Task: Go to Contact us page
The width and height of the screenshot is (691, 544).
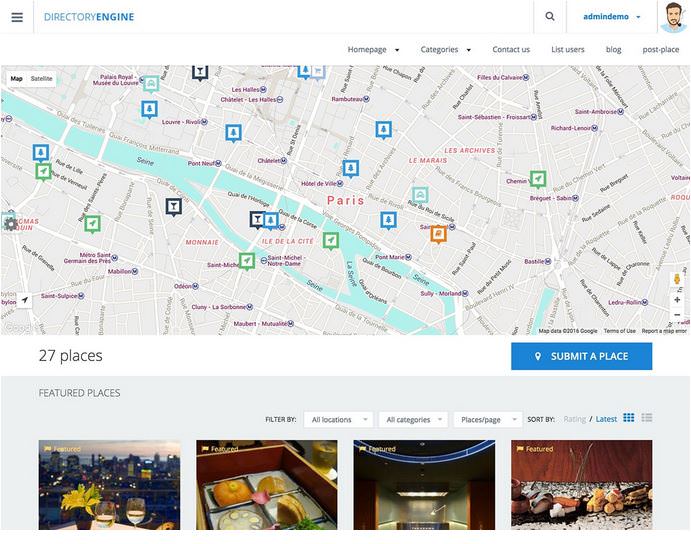Action: click(511, 49)
